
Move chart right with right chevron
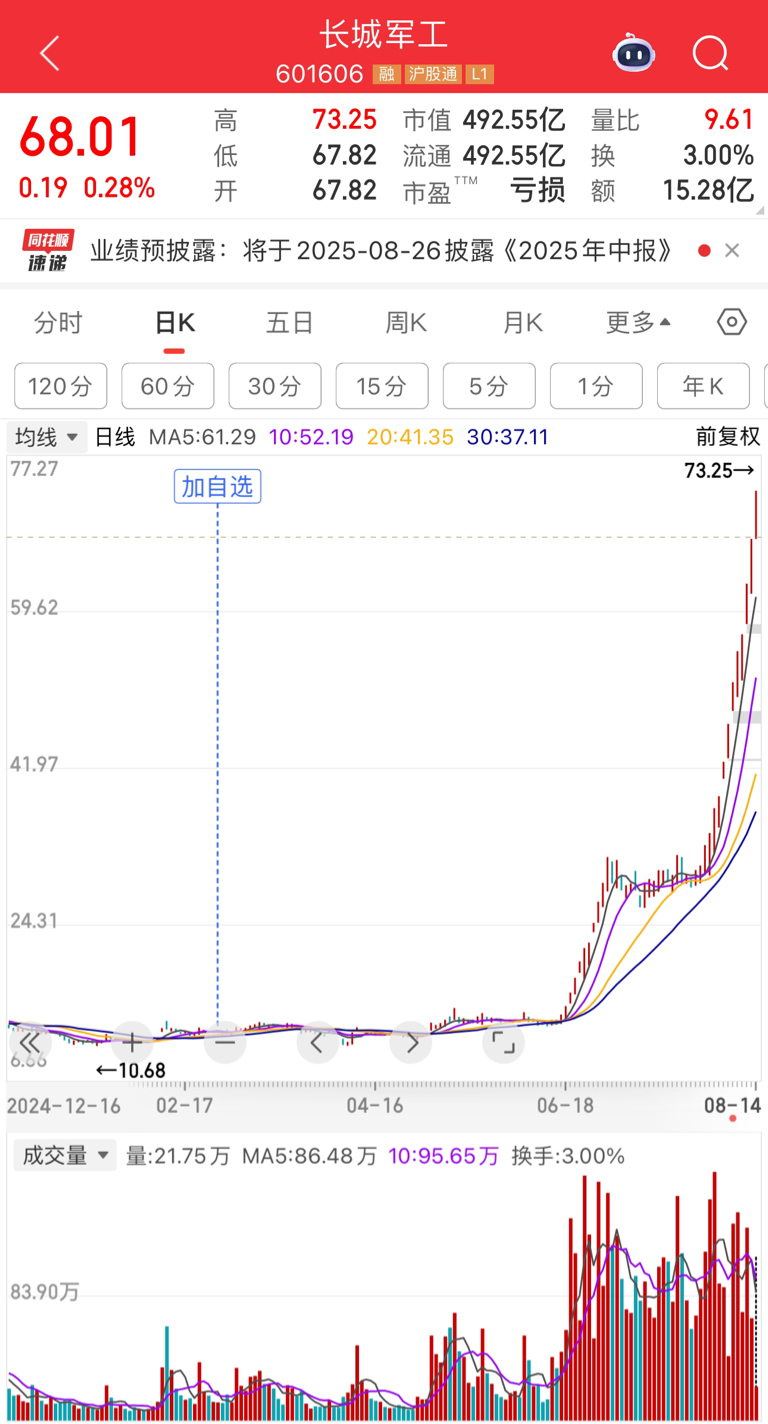coord(411,1043)
